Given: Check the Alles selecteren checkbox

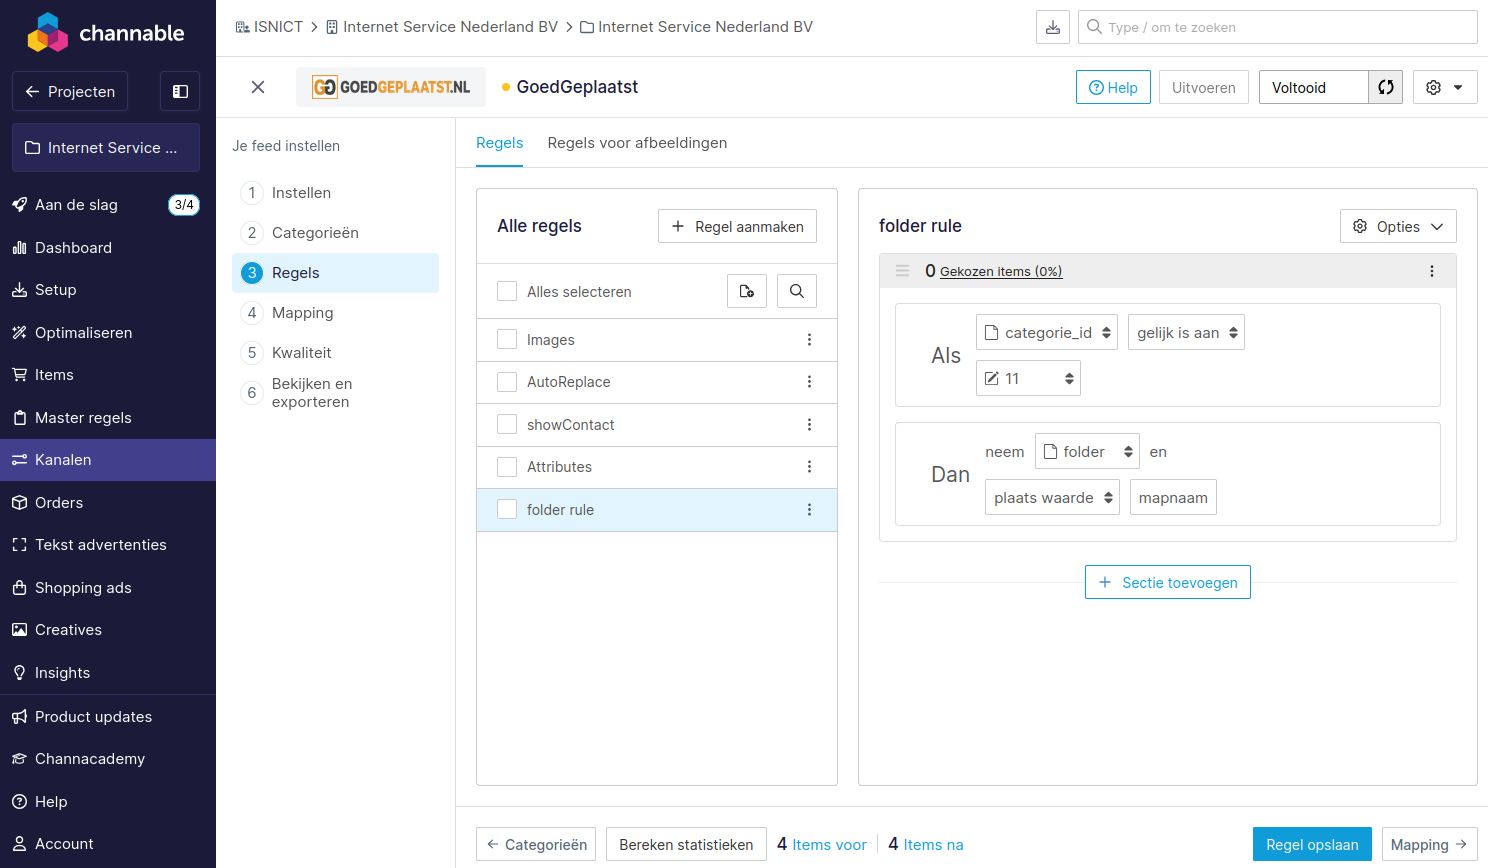Looking at the screenshot, I should 507,291.
